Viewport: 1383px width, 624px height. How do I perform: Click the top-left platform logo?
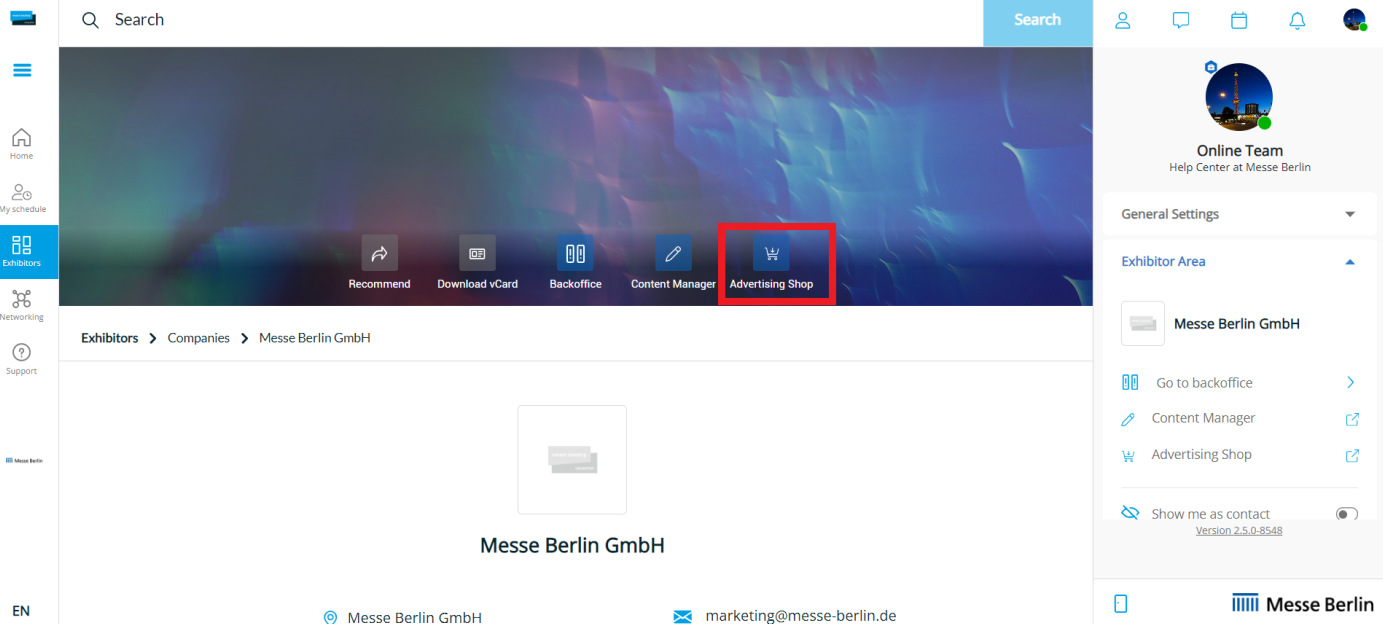(23, 17)
